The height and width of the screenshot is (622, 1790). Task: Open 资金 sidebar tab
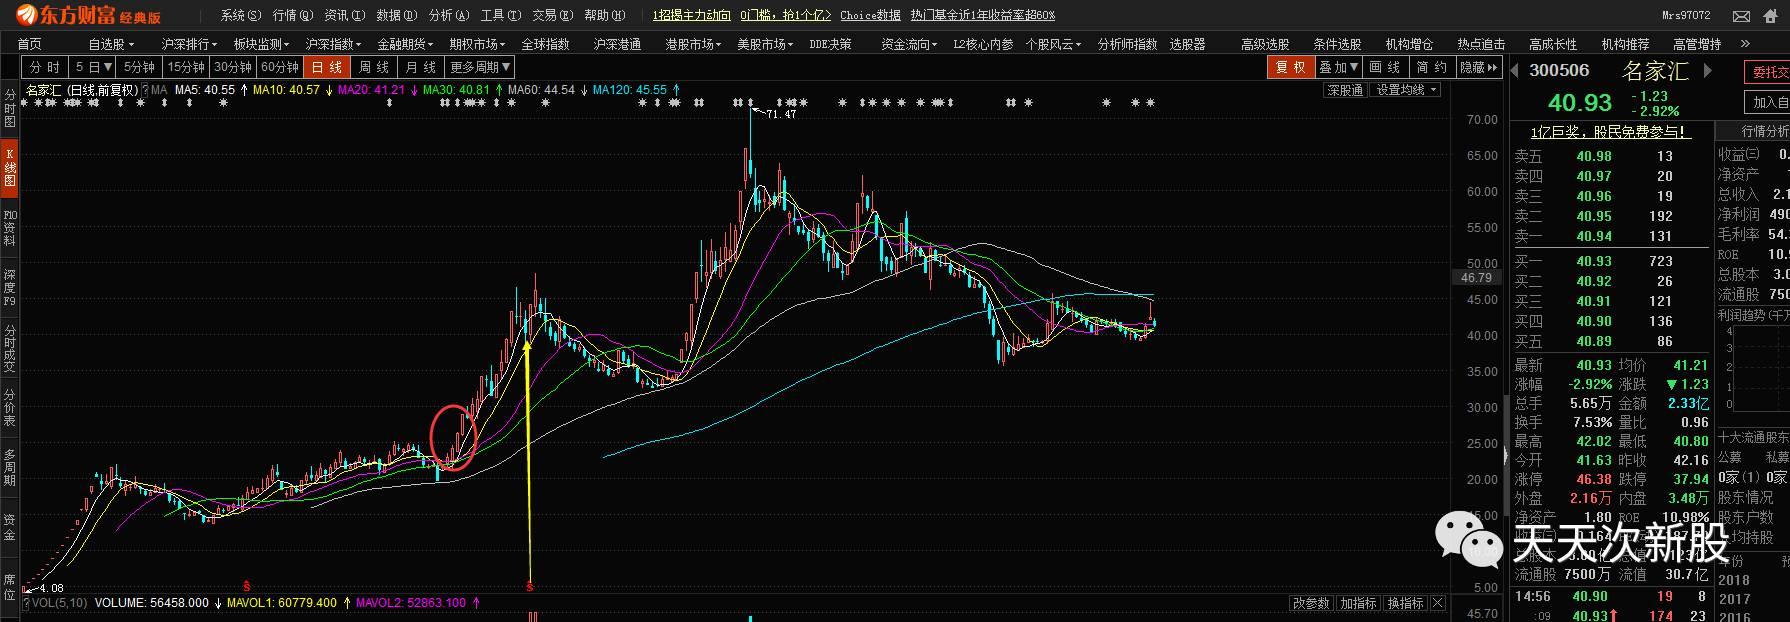9,528
